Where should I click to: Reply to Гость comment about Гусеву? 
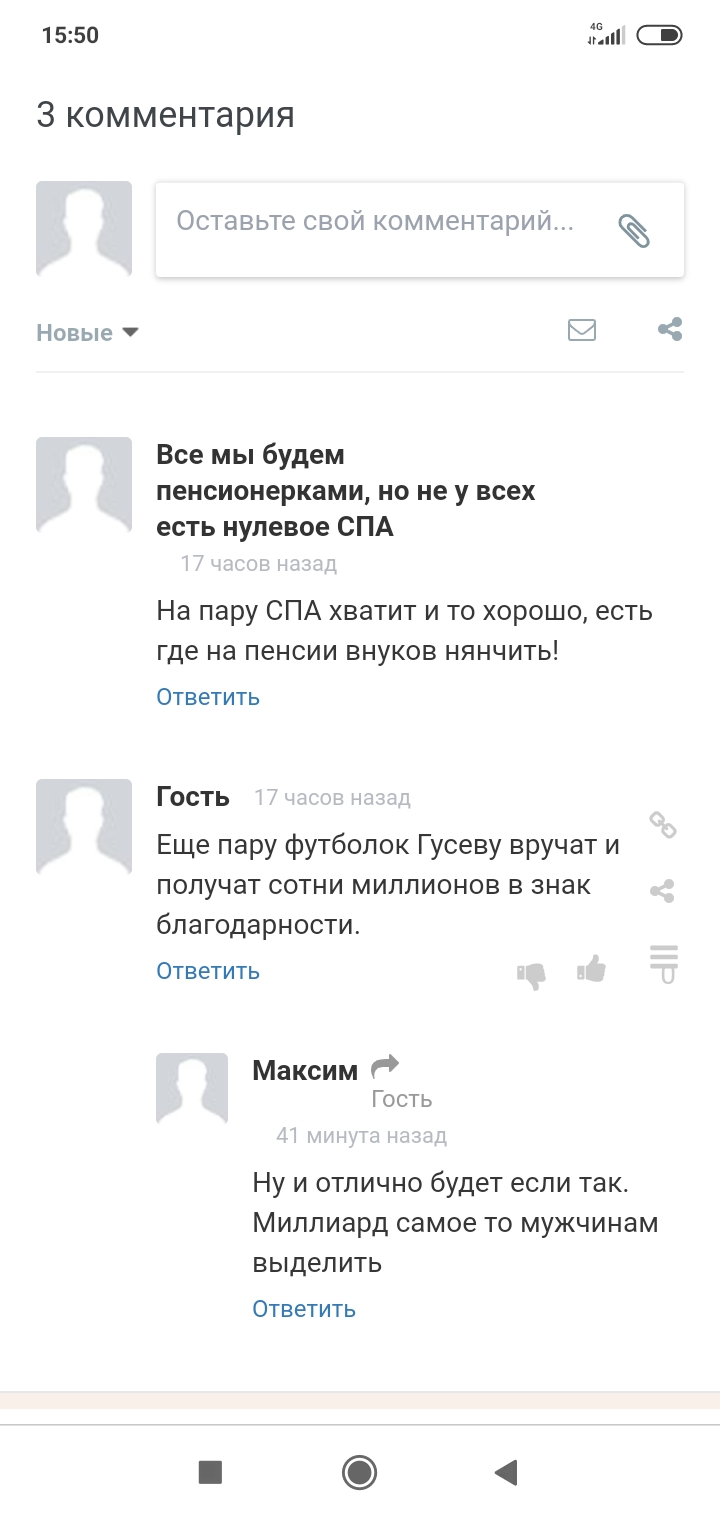pos(208,971)
